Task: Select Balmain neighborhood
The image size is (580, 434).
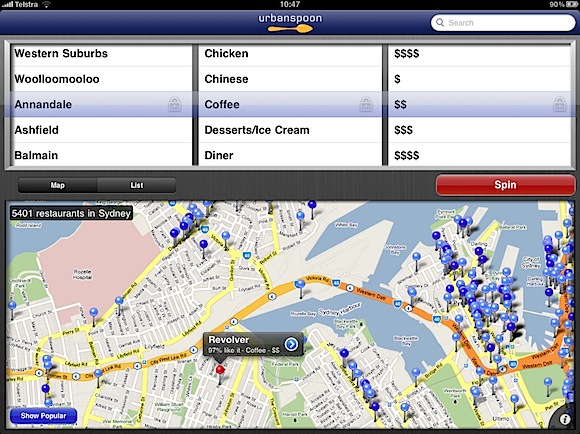Action: click(x=101, y=155)
